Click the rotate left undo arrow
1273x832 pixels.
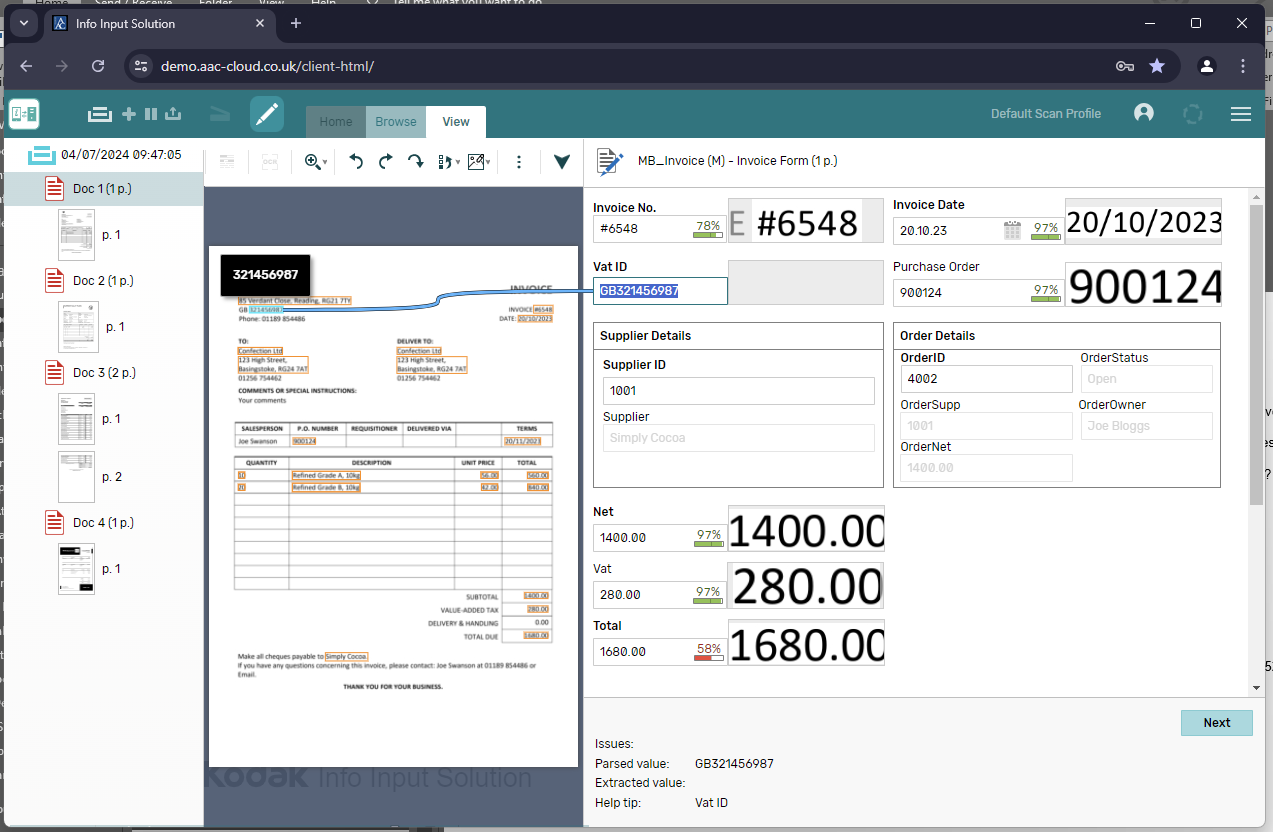point(356,161)
